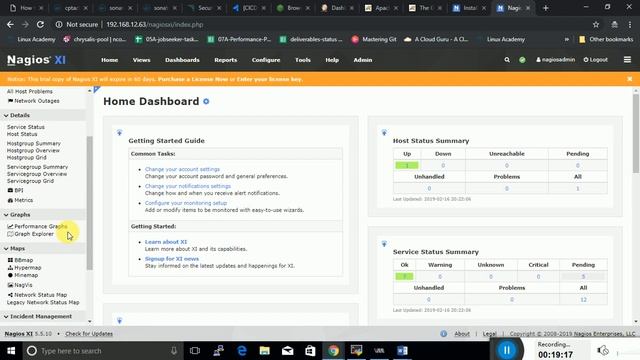Click the green Ok service count cell

[404, 276]
